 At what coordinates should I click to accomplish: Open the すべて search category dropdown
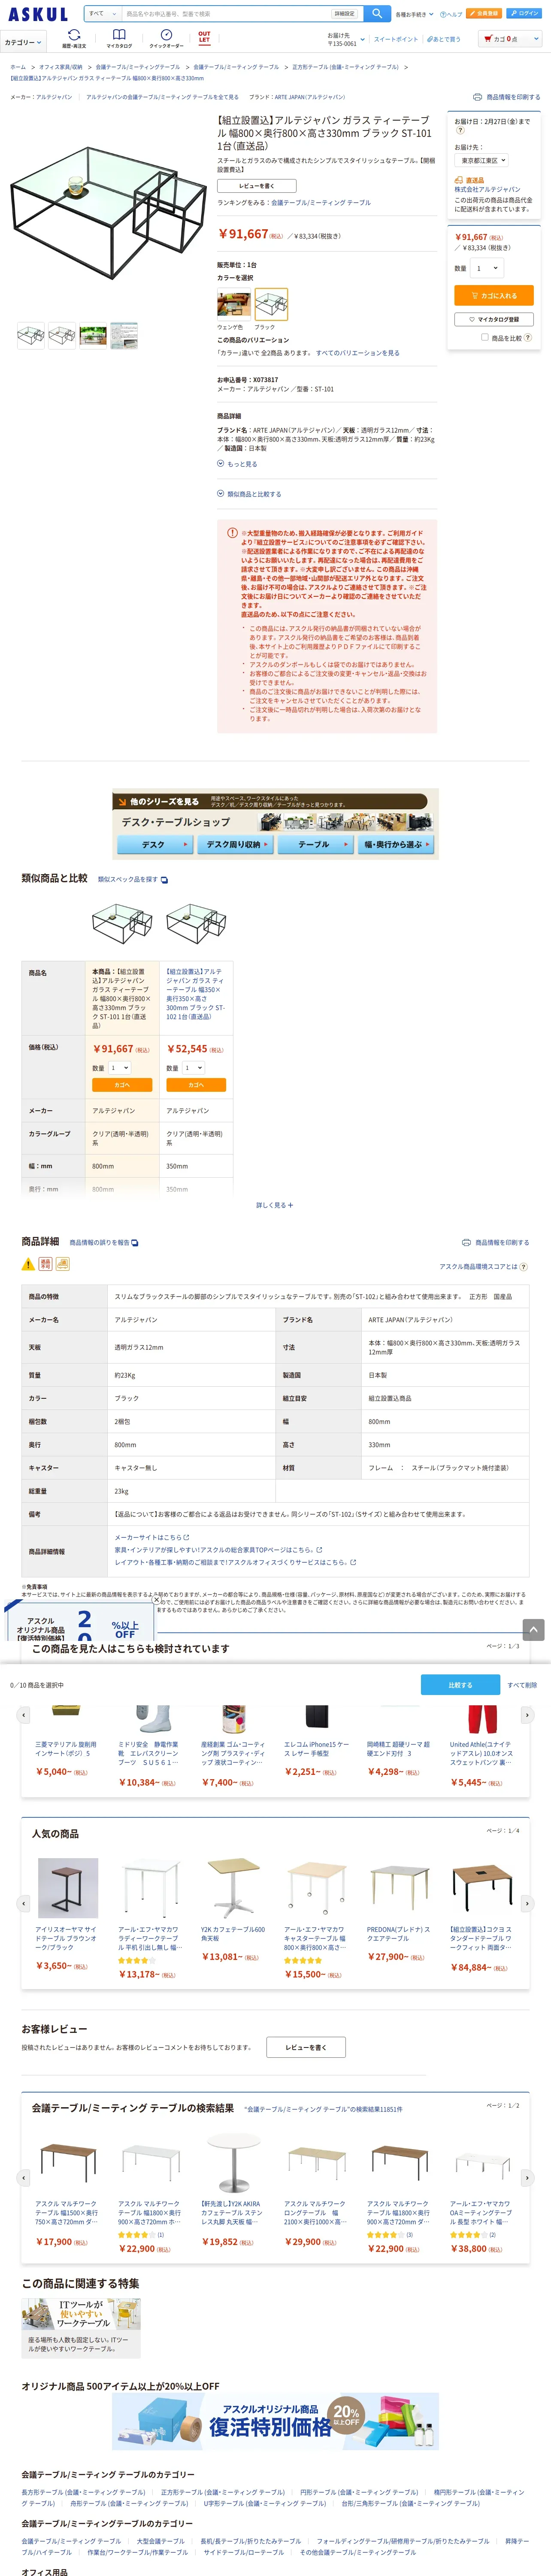tap(102, 14)
